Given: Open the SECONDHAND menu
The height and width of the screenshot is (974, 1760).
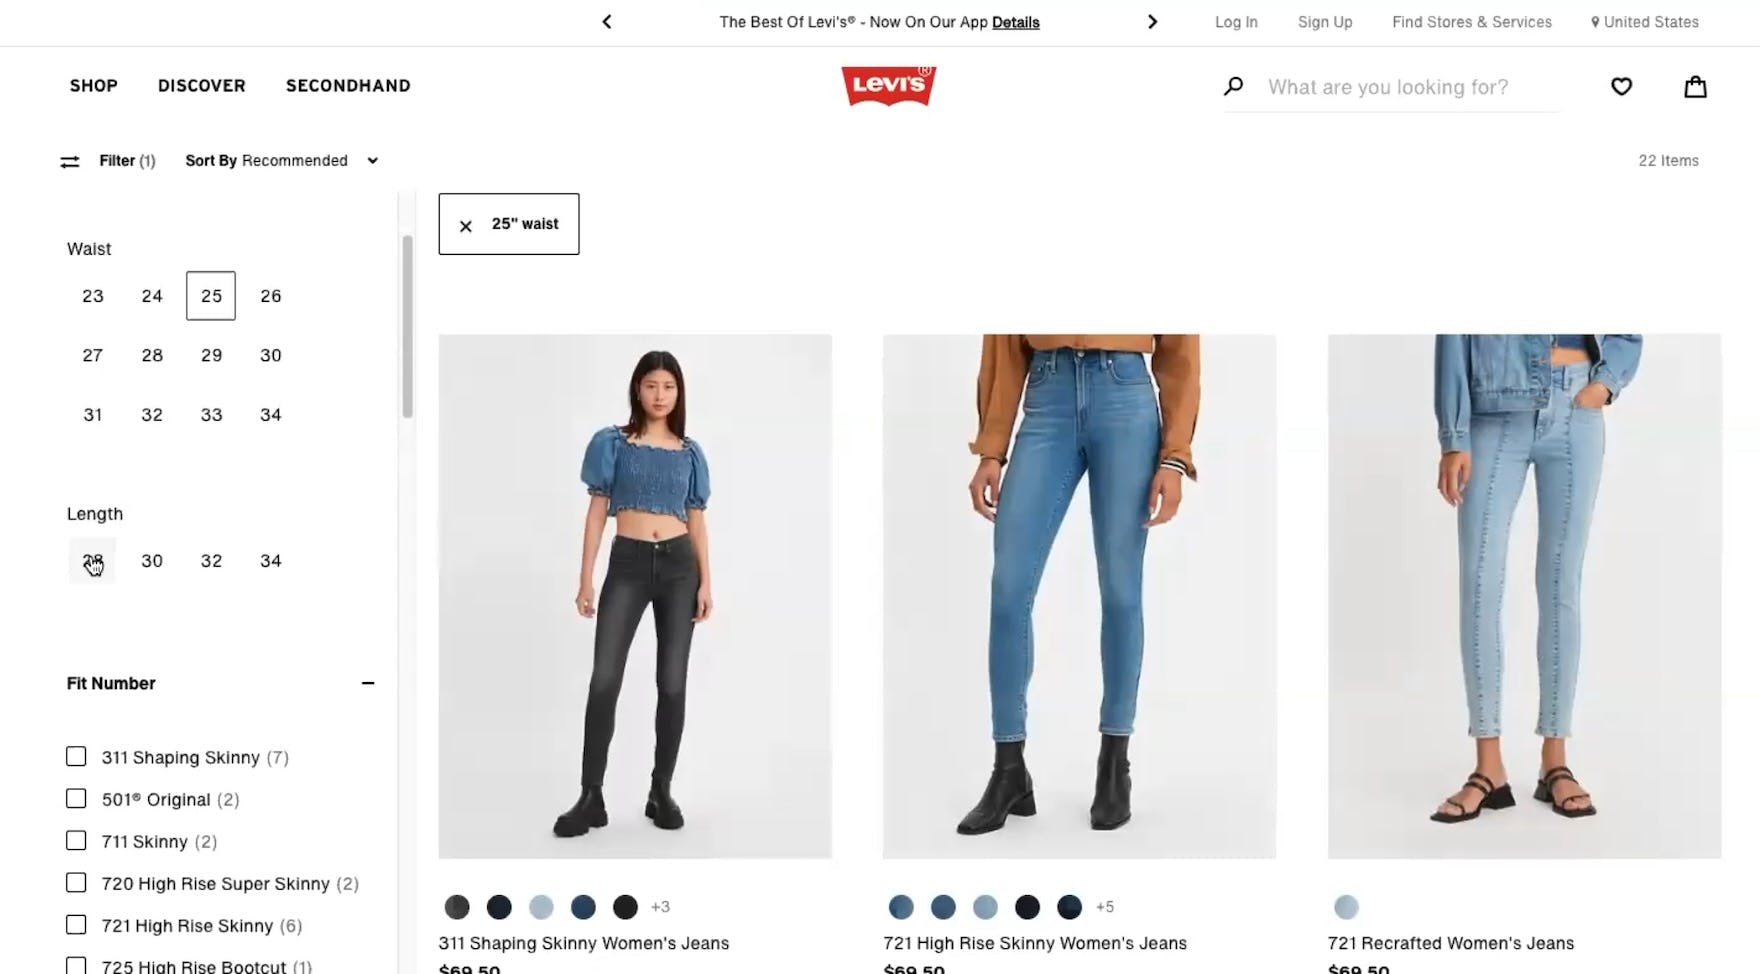Looking at the screenshot, I should click(348, 86).
